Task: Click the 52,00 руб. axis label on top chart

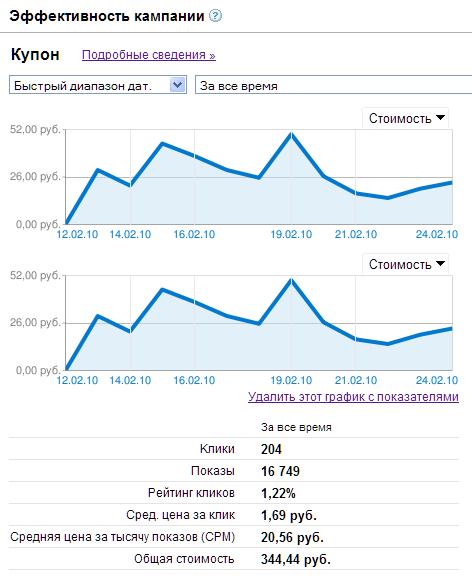Action: point(35,129)
